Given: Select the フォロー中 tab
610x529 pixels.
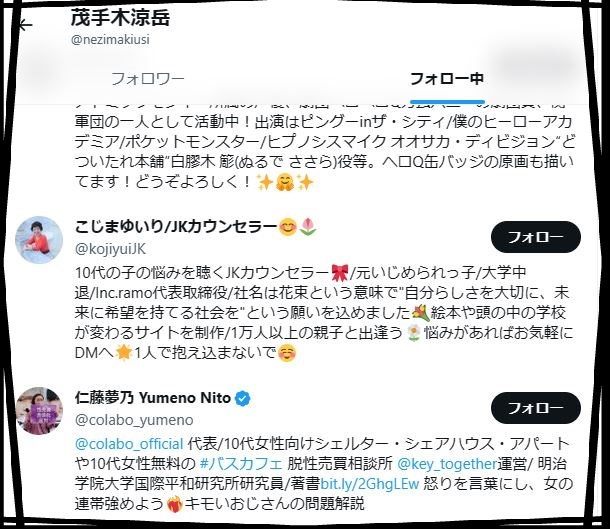Looking at the screenshot, I should point(447,79).
